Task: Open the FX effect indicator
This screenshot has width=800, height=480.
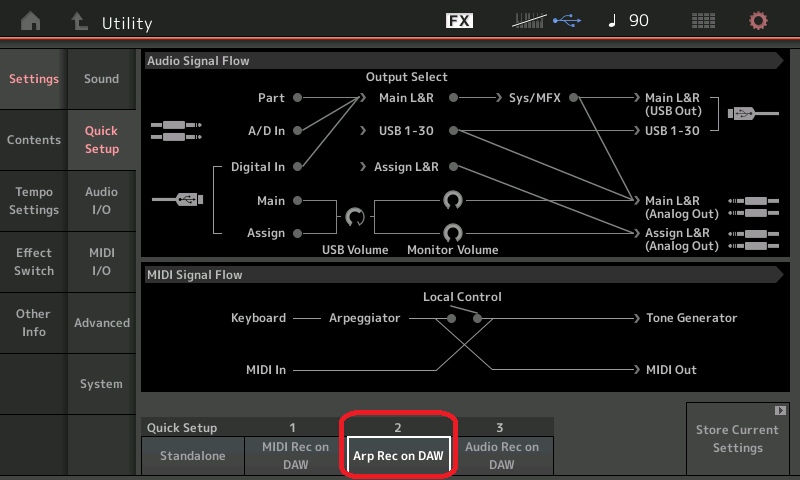Action: [459, 21]
